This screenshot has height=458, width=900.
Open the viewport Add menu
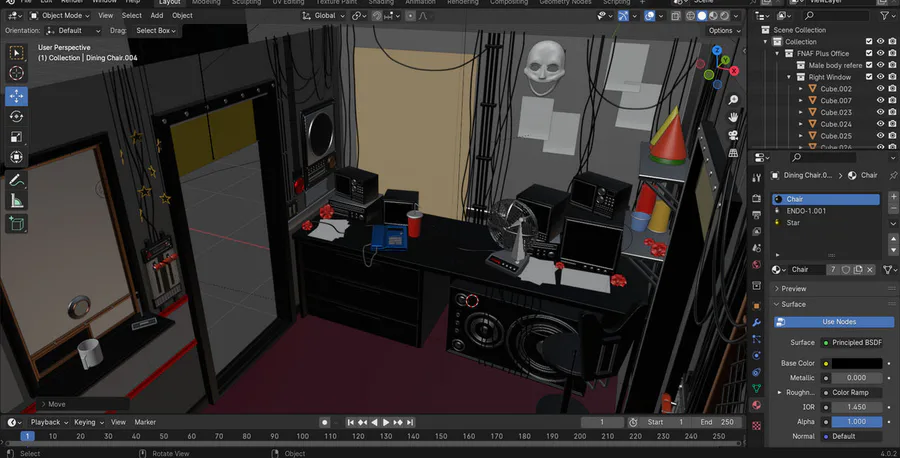tap(157, 15)
